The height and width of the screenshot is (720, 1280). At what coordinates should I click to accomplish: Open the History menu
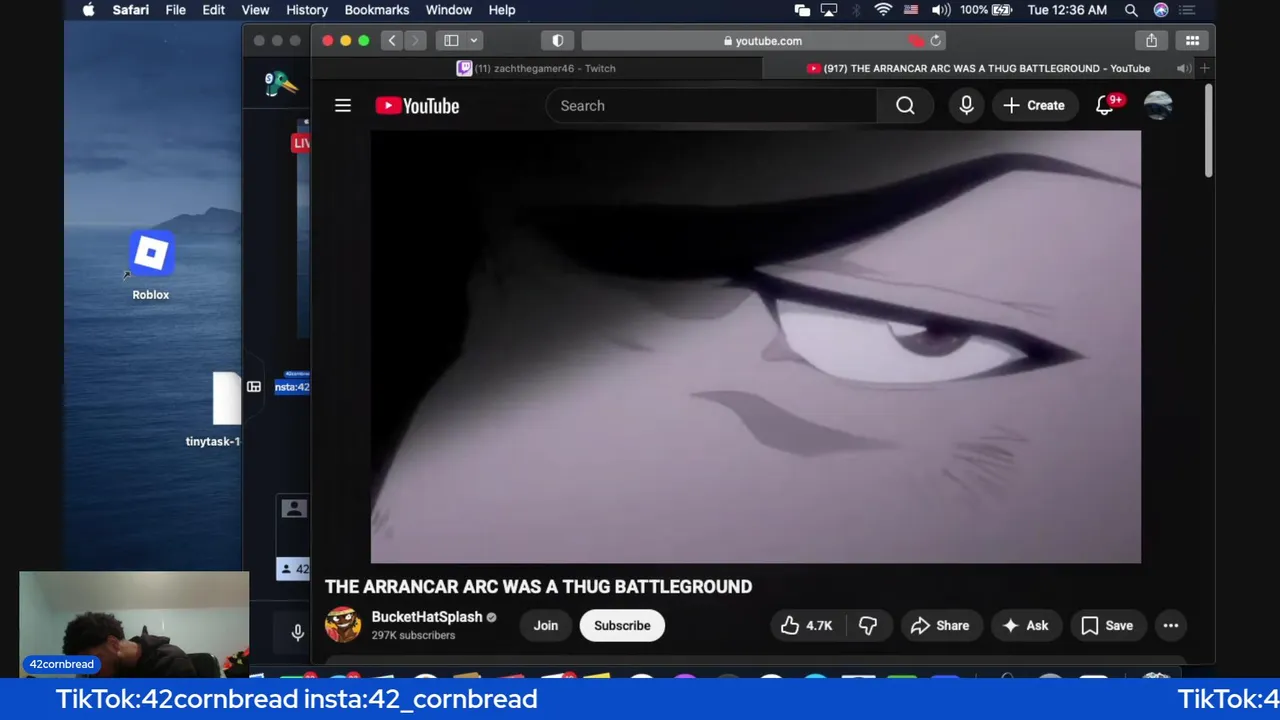307,10
